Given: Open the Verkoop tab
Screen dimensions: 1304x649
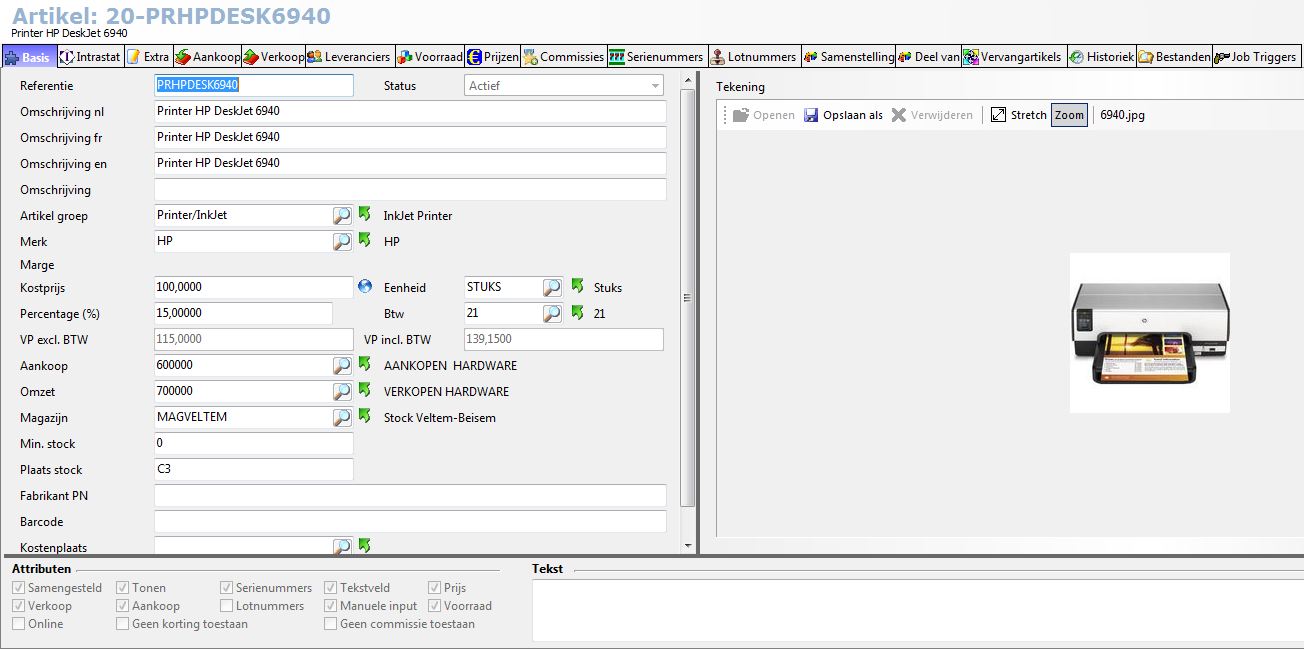Looking at the screenshot, I should (273, 57).
